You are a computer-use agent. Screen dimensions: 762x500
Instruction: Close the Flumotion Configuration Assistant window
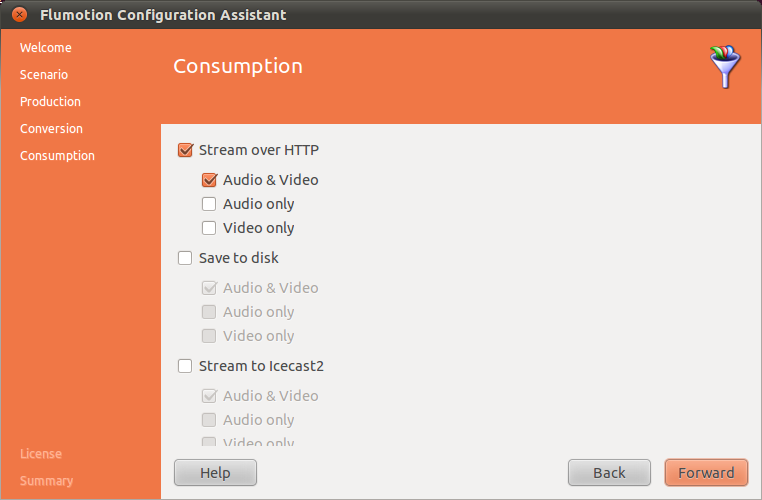(x=18, y=15)
